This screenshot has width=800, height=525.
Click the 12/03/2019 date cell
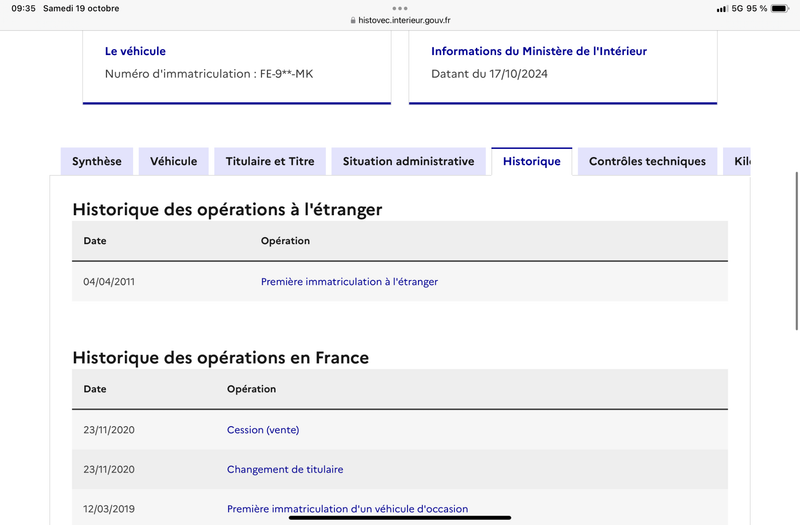[x=109, y=509]
